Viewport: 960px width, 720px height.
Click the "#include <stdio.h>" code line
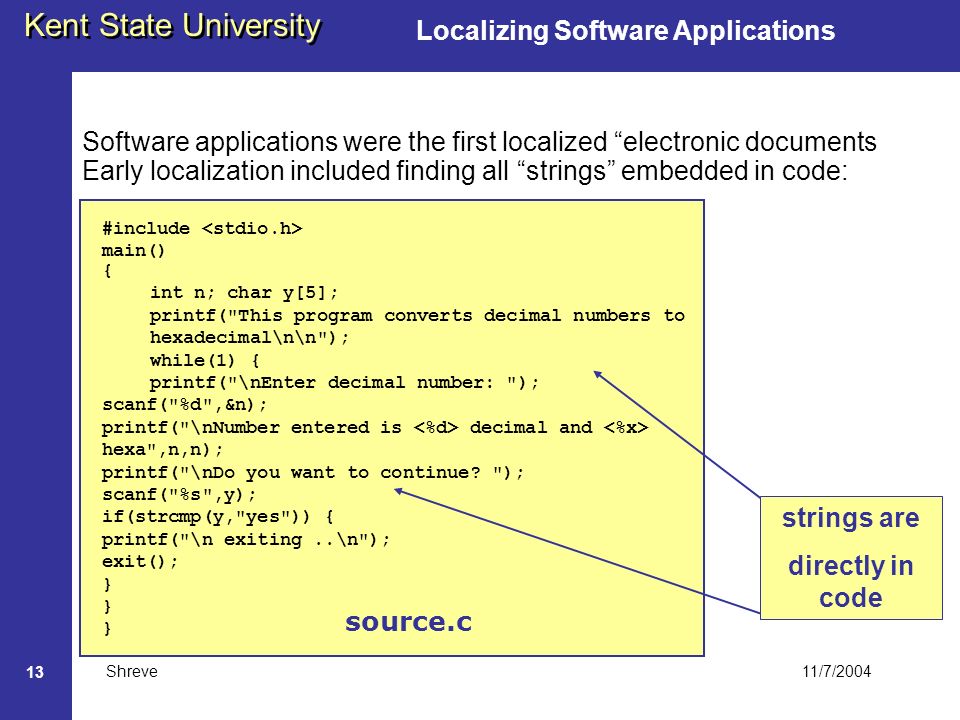(202, 228)
